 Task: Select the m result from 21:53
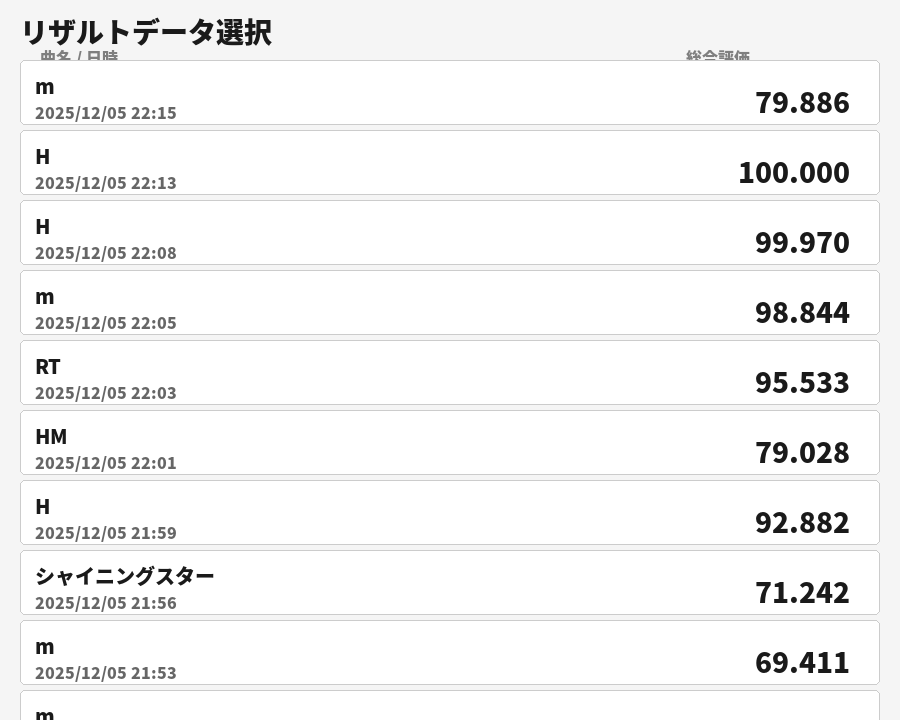tap(450, 653)
